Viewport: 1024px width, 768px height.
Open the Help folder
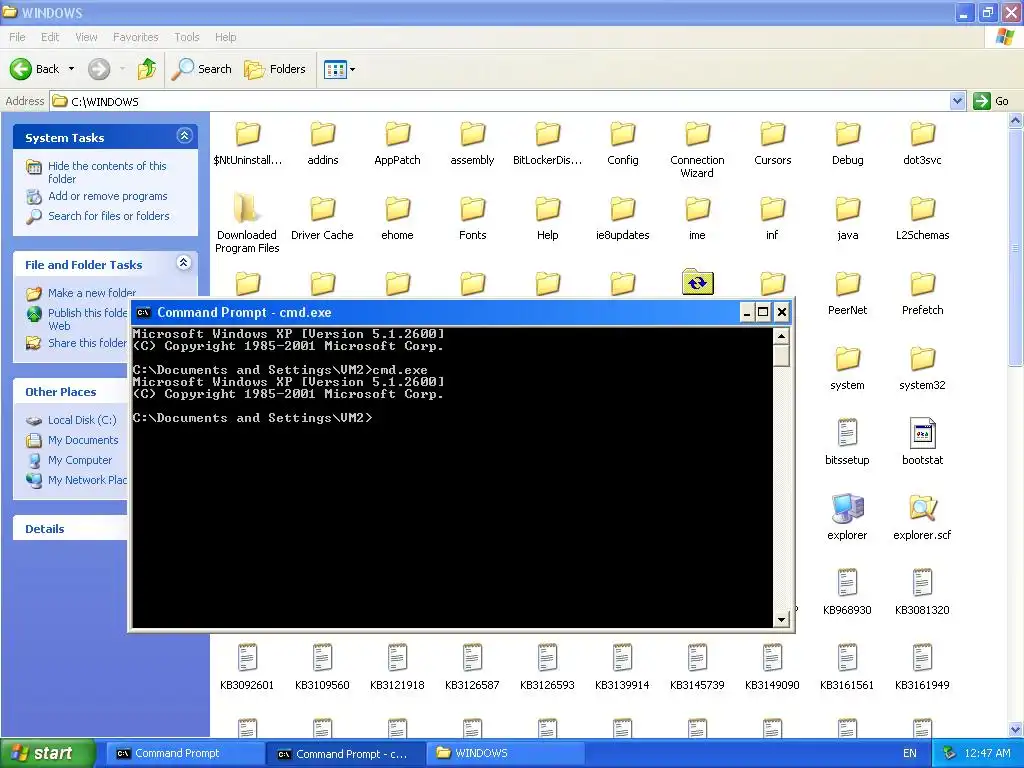[x=547, y=218]
